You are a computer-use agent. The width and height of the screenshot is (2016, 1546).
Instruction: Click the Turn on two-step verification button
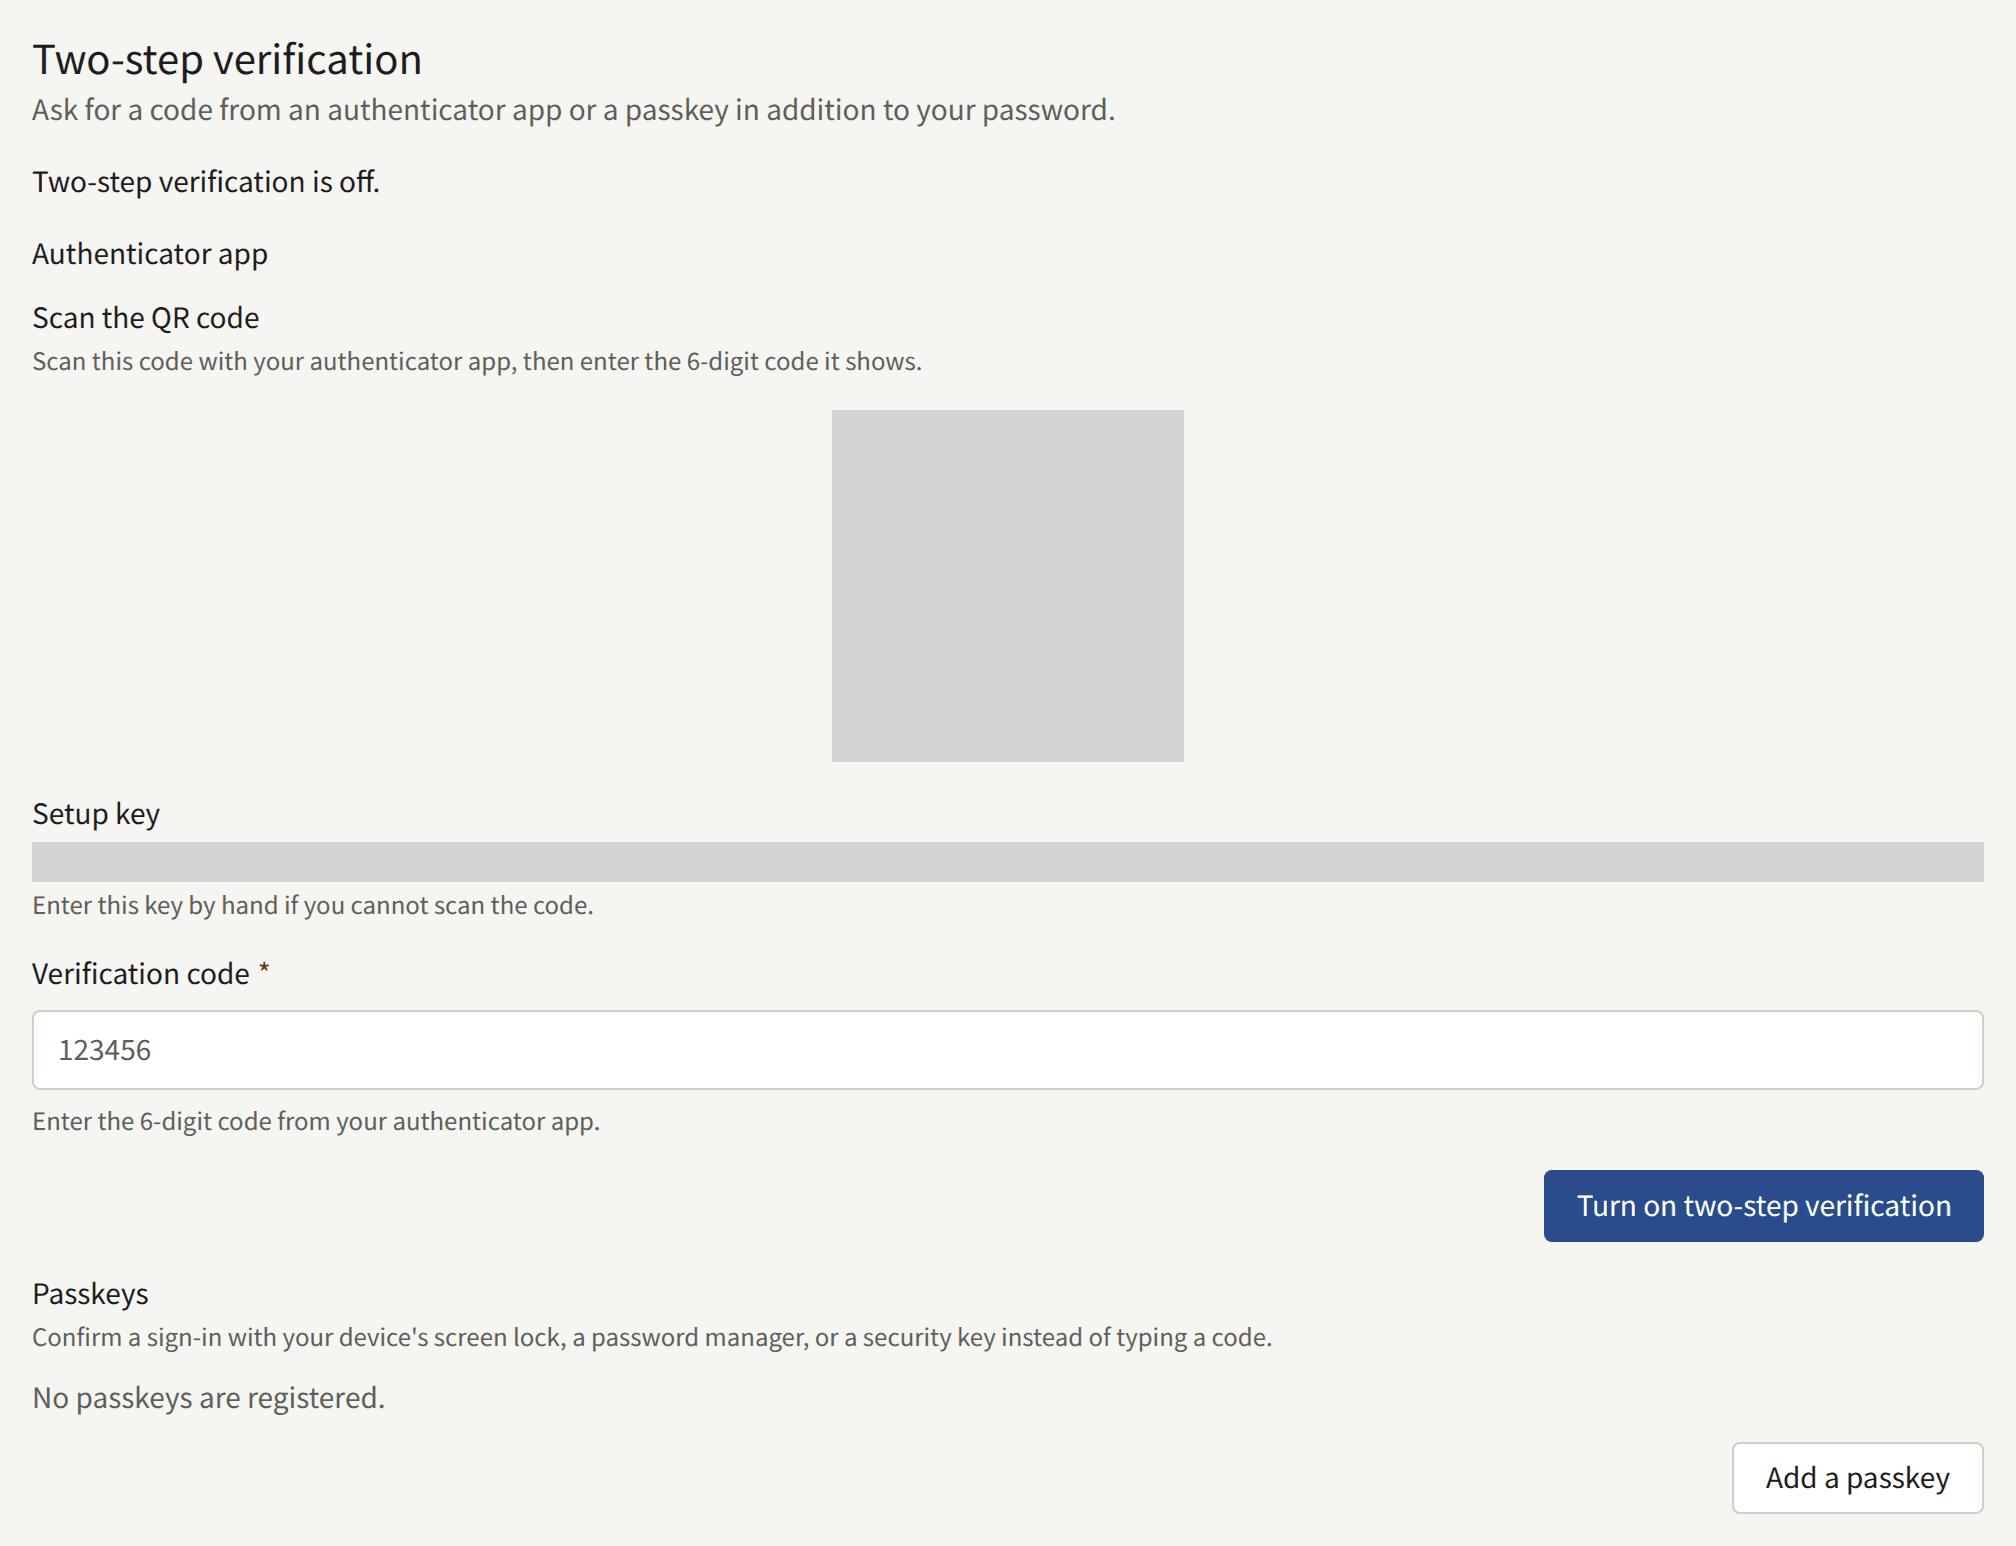click(1763, 1206)
